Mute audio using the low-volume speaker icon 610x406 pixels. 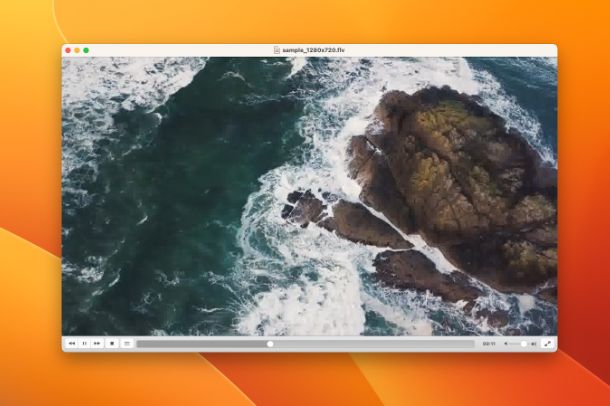(x=506, y=344)
